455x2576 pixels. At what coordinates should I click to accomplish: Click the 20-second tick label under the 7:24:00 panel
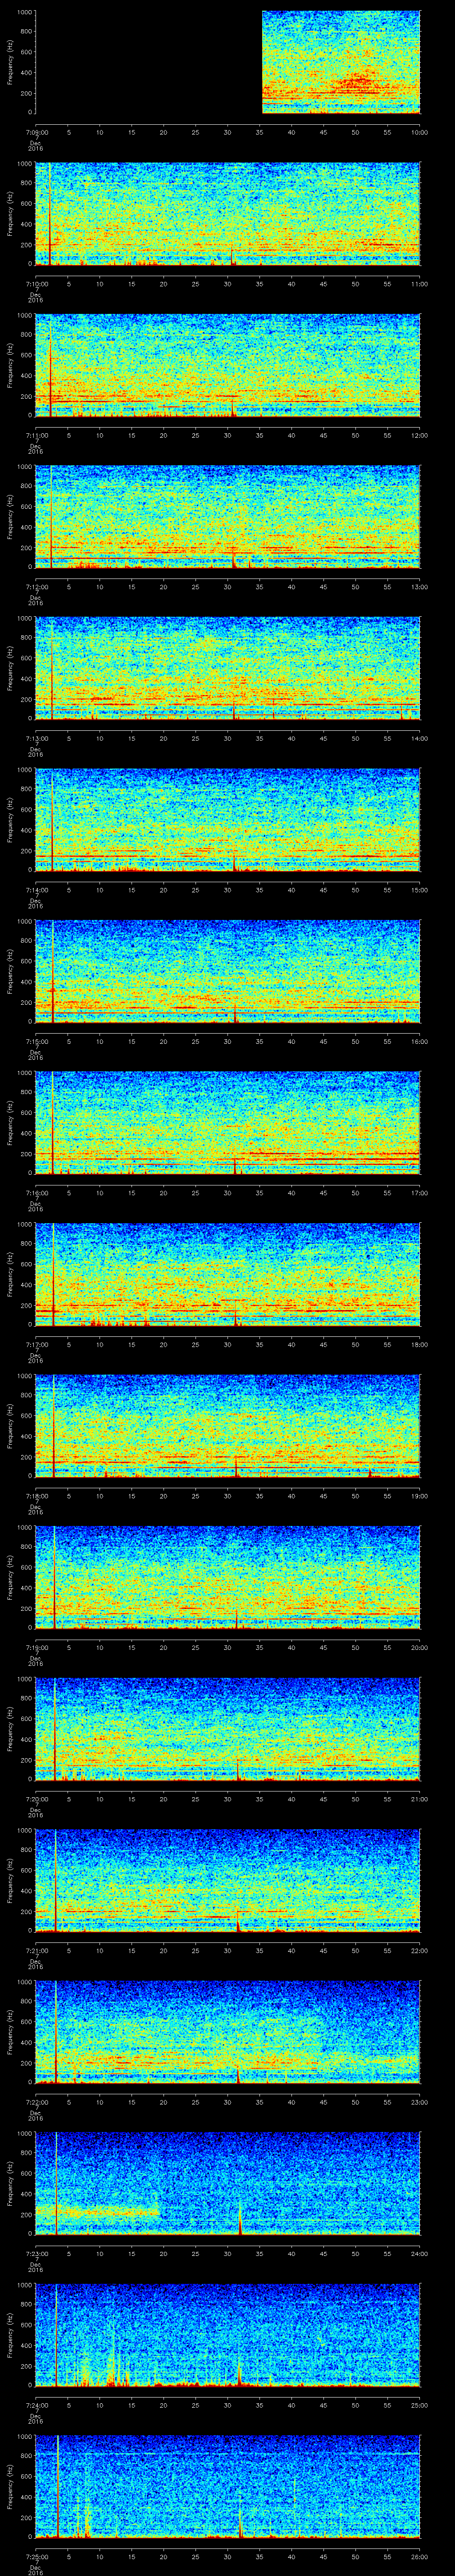tap(164, 2405)
